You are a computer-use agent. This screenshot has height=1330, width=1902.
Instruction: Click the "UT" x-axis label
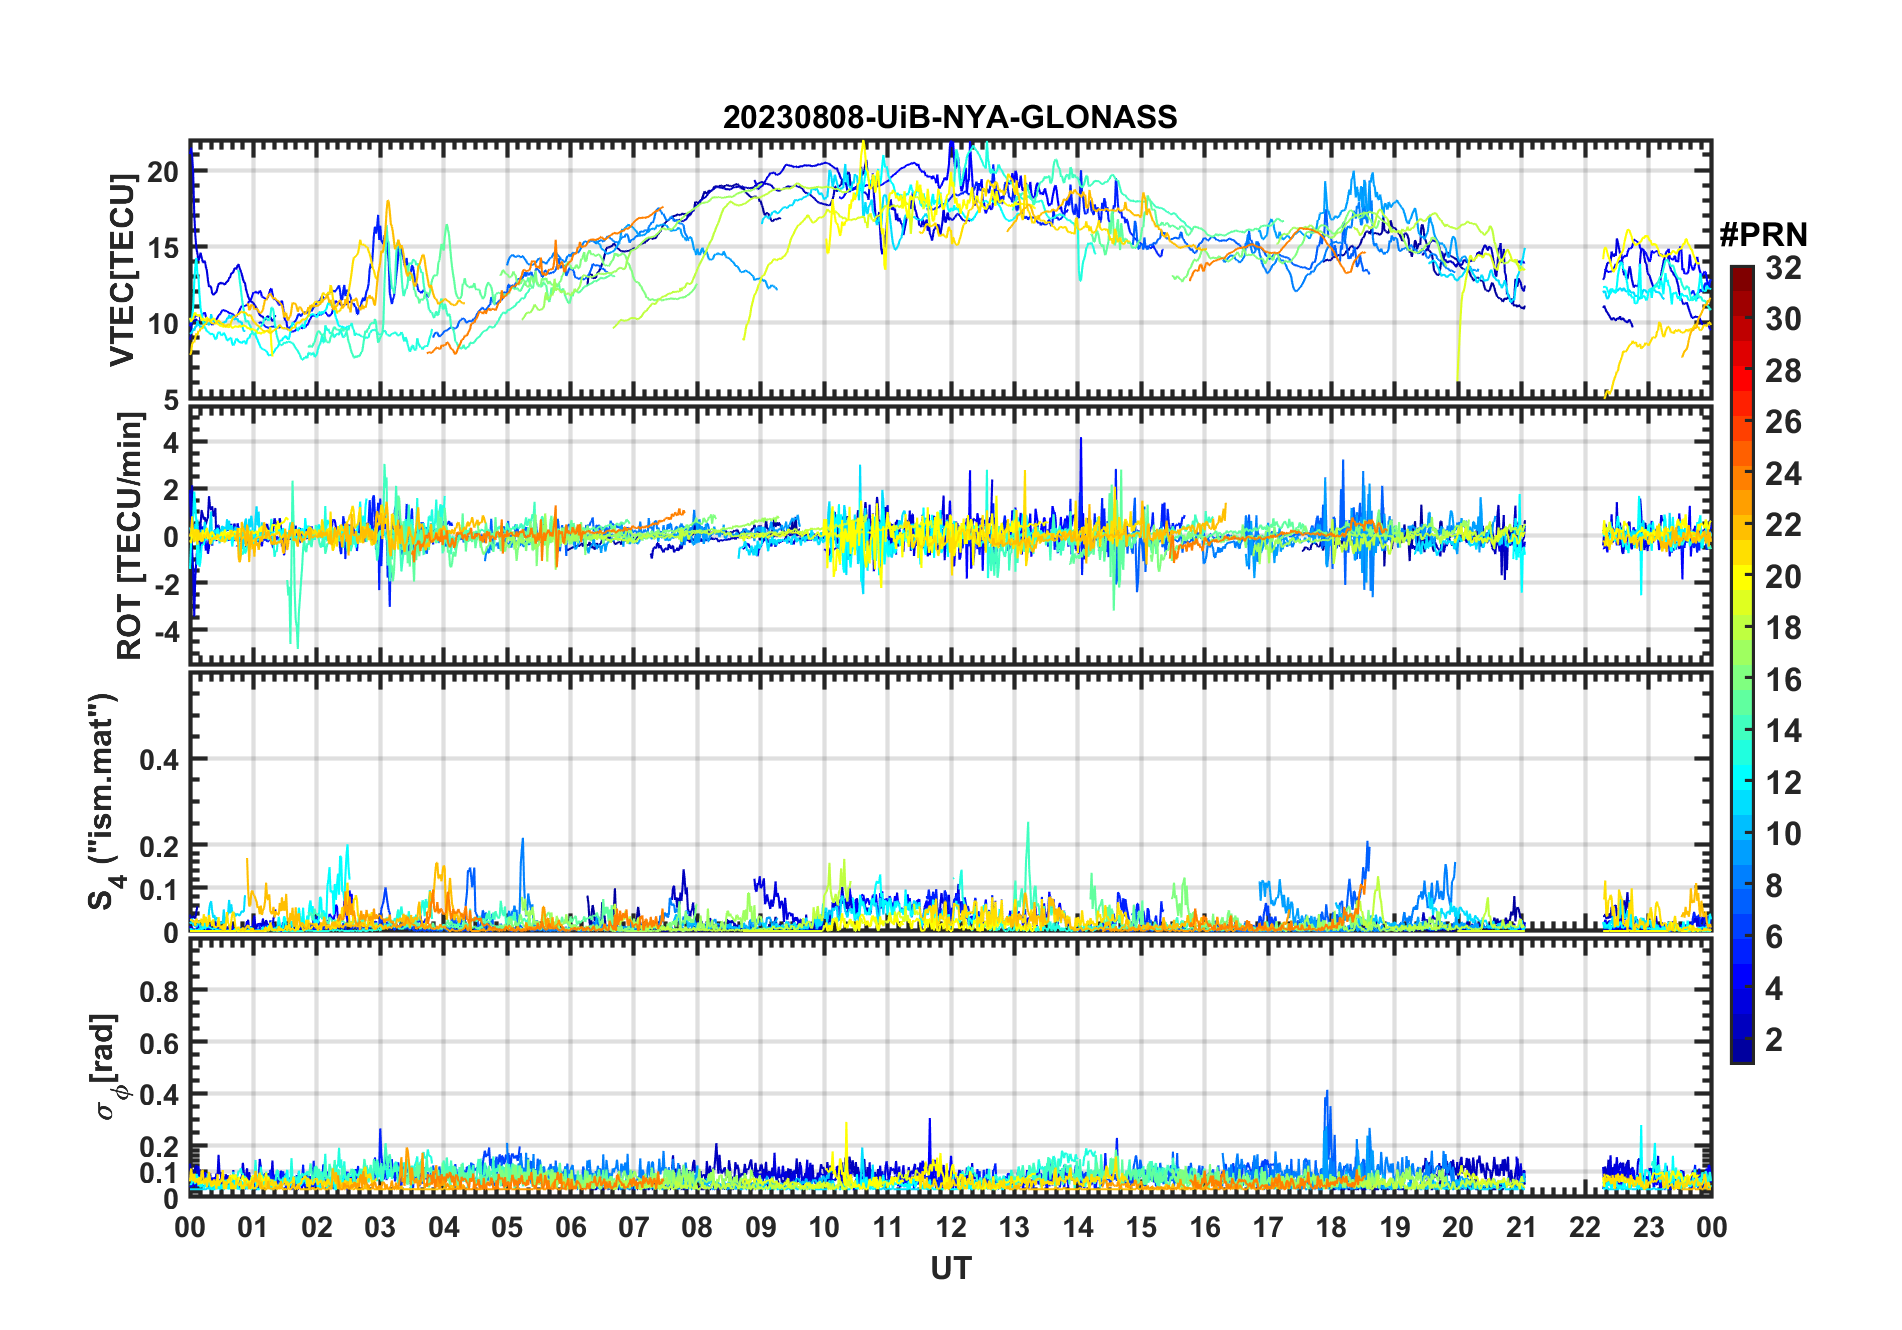950,1268
